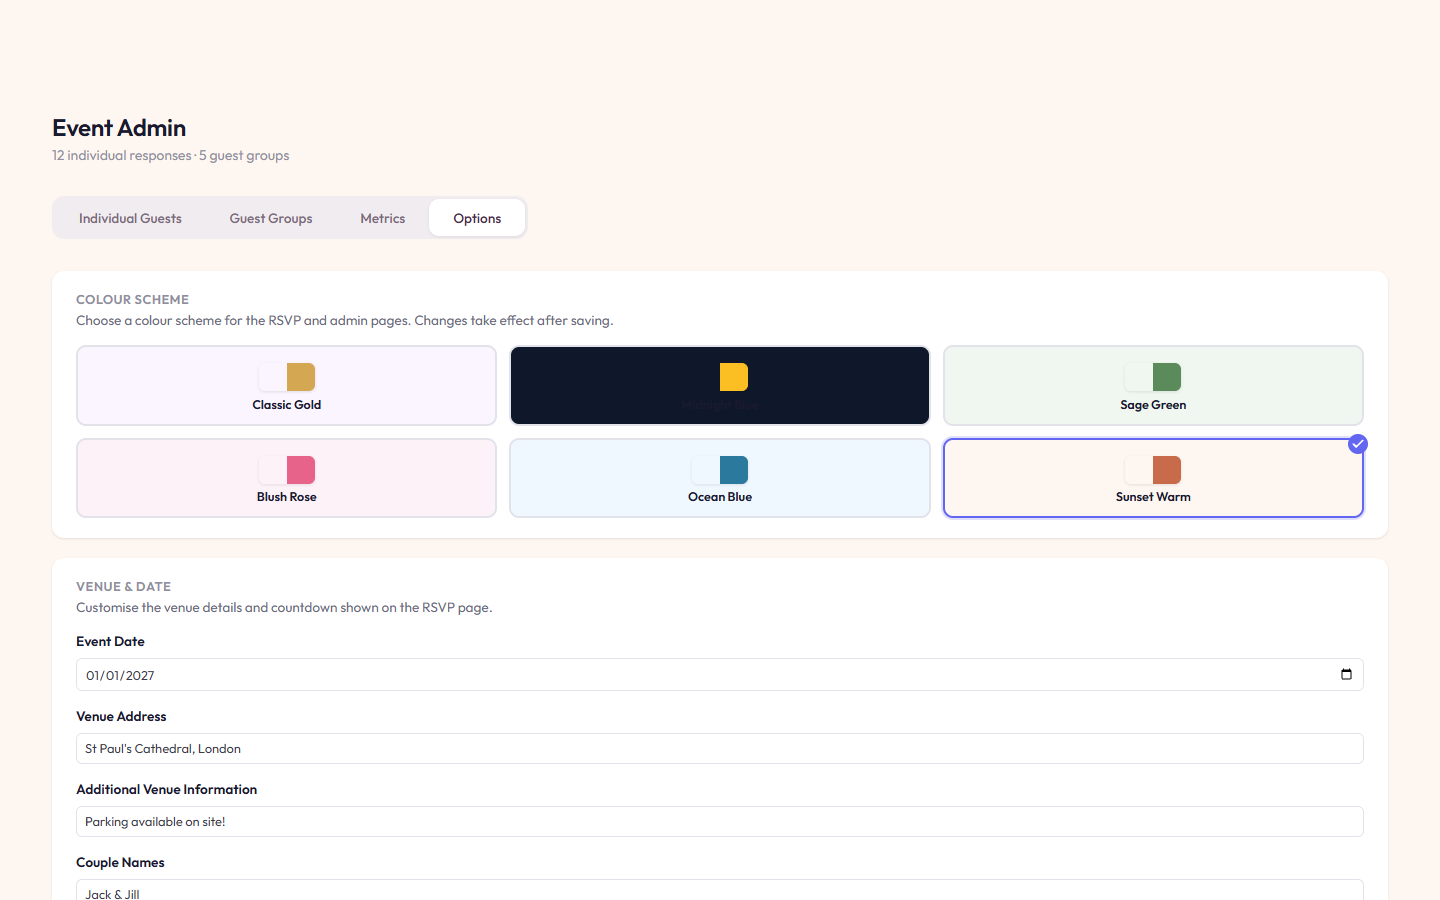The height and width of the screenshot is (900, 1440).
Task: Click the Event Admin heading
Action: click(x=119, y=128)
